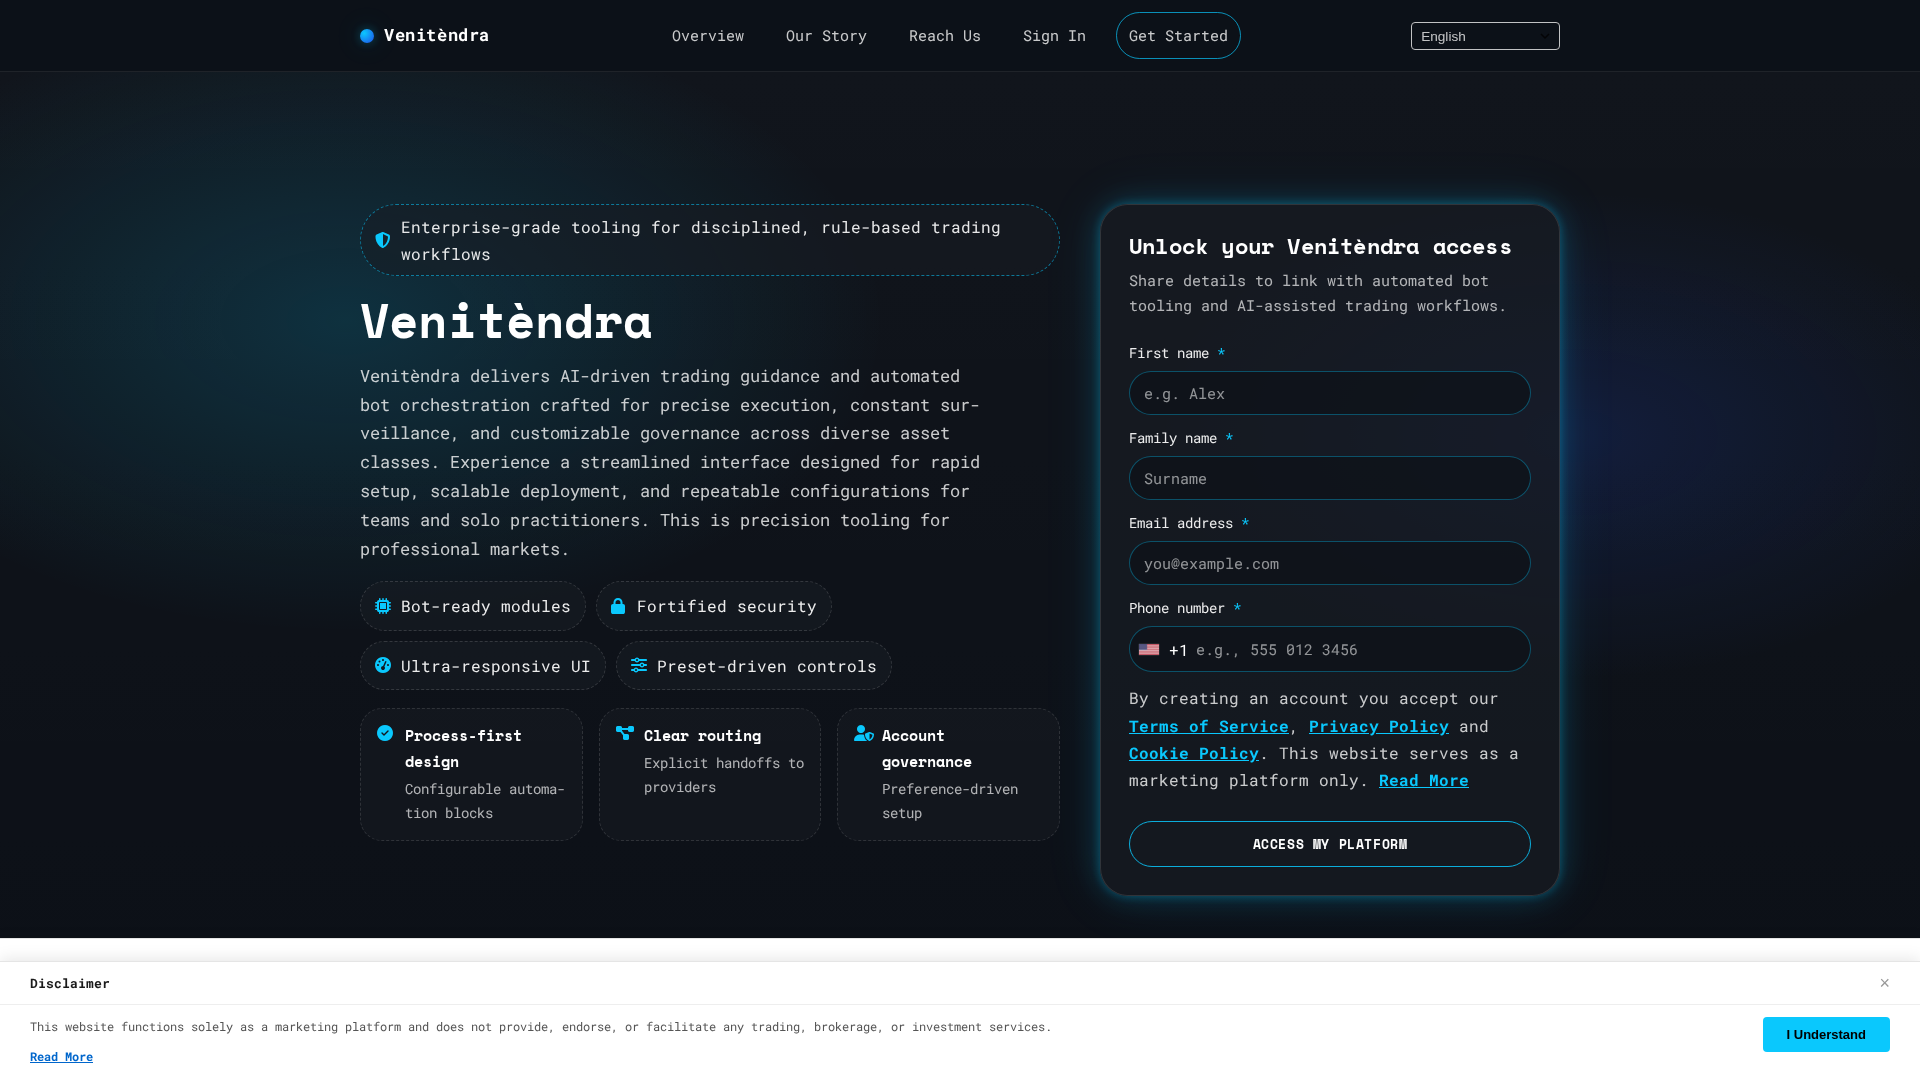This screenshot has height=1080, width=1920.
Task: Click the blue dot logo beside Venitèndra
Action: click(367, 36)
